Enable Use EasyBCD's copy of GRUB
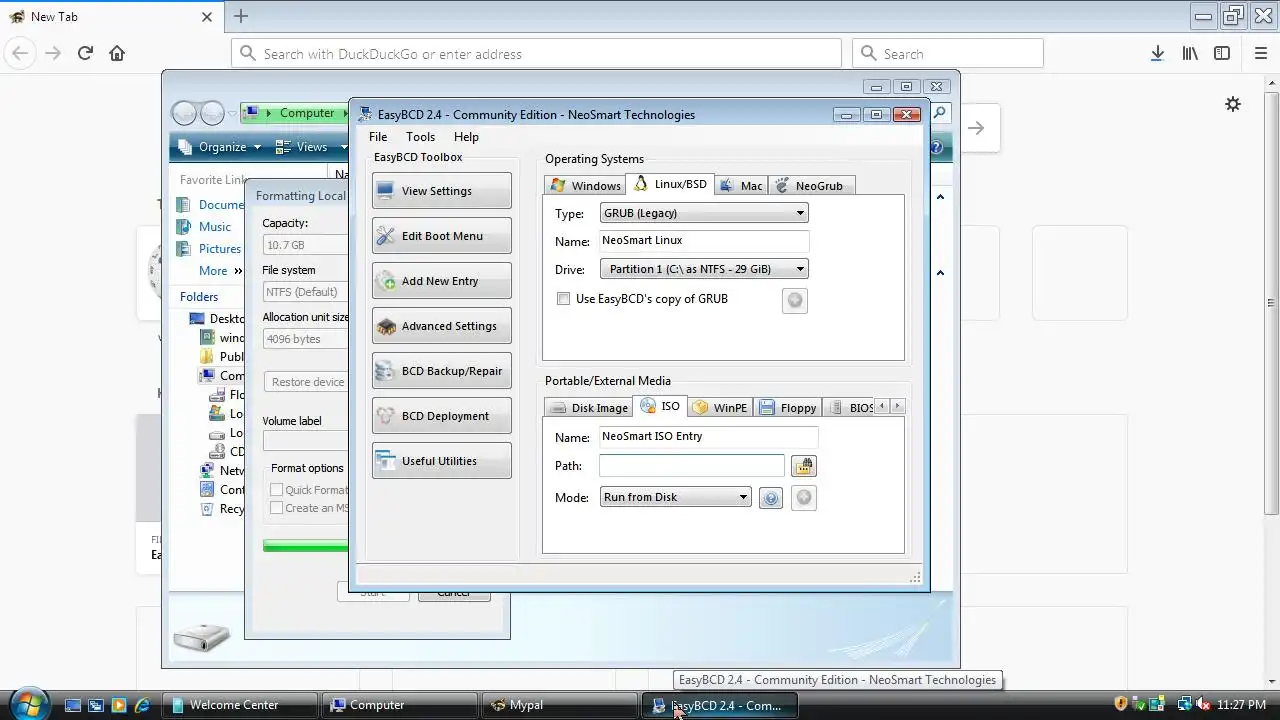This screenshot has width=1280, height=720. pyautogui.click(x=564, y=299)
